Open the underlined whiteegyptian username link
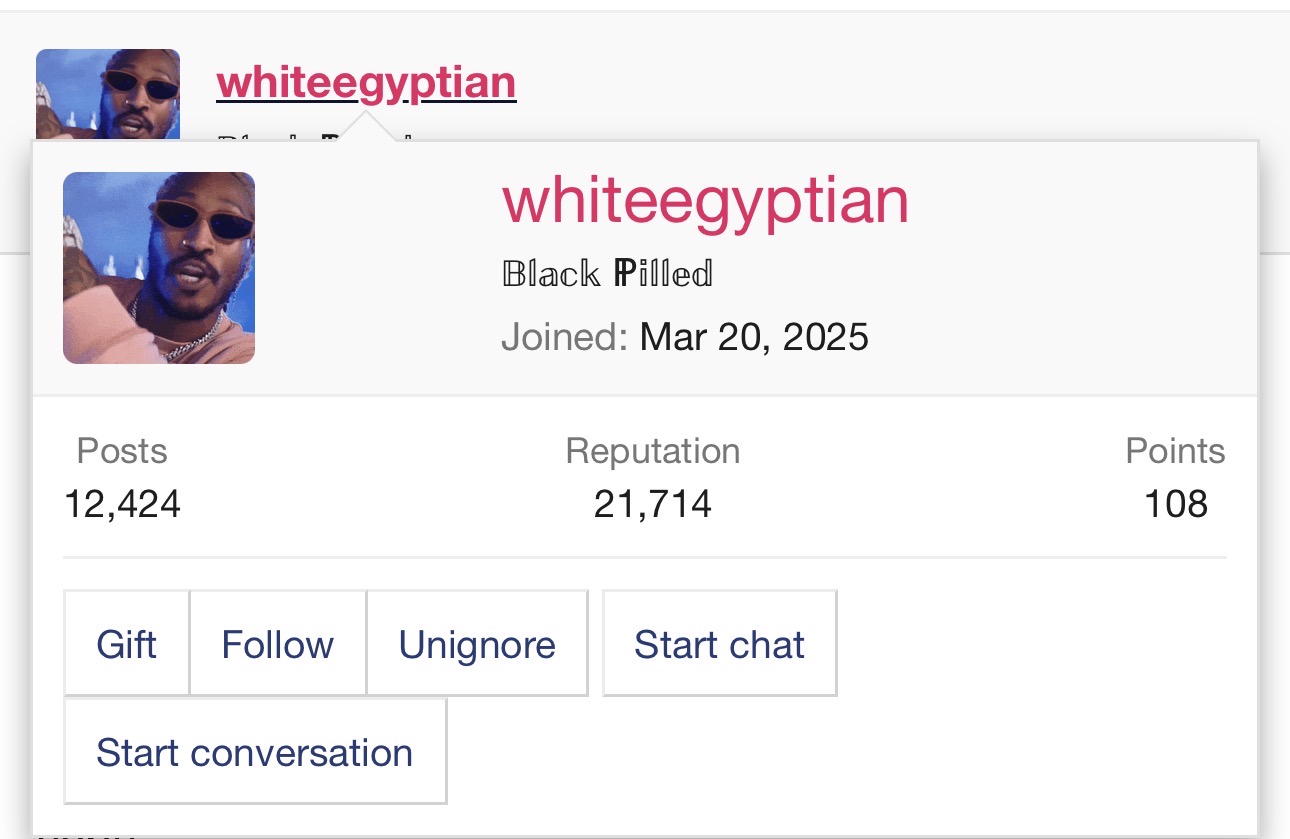 tap(366, 83)
